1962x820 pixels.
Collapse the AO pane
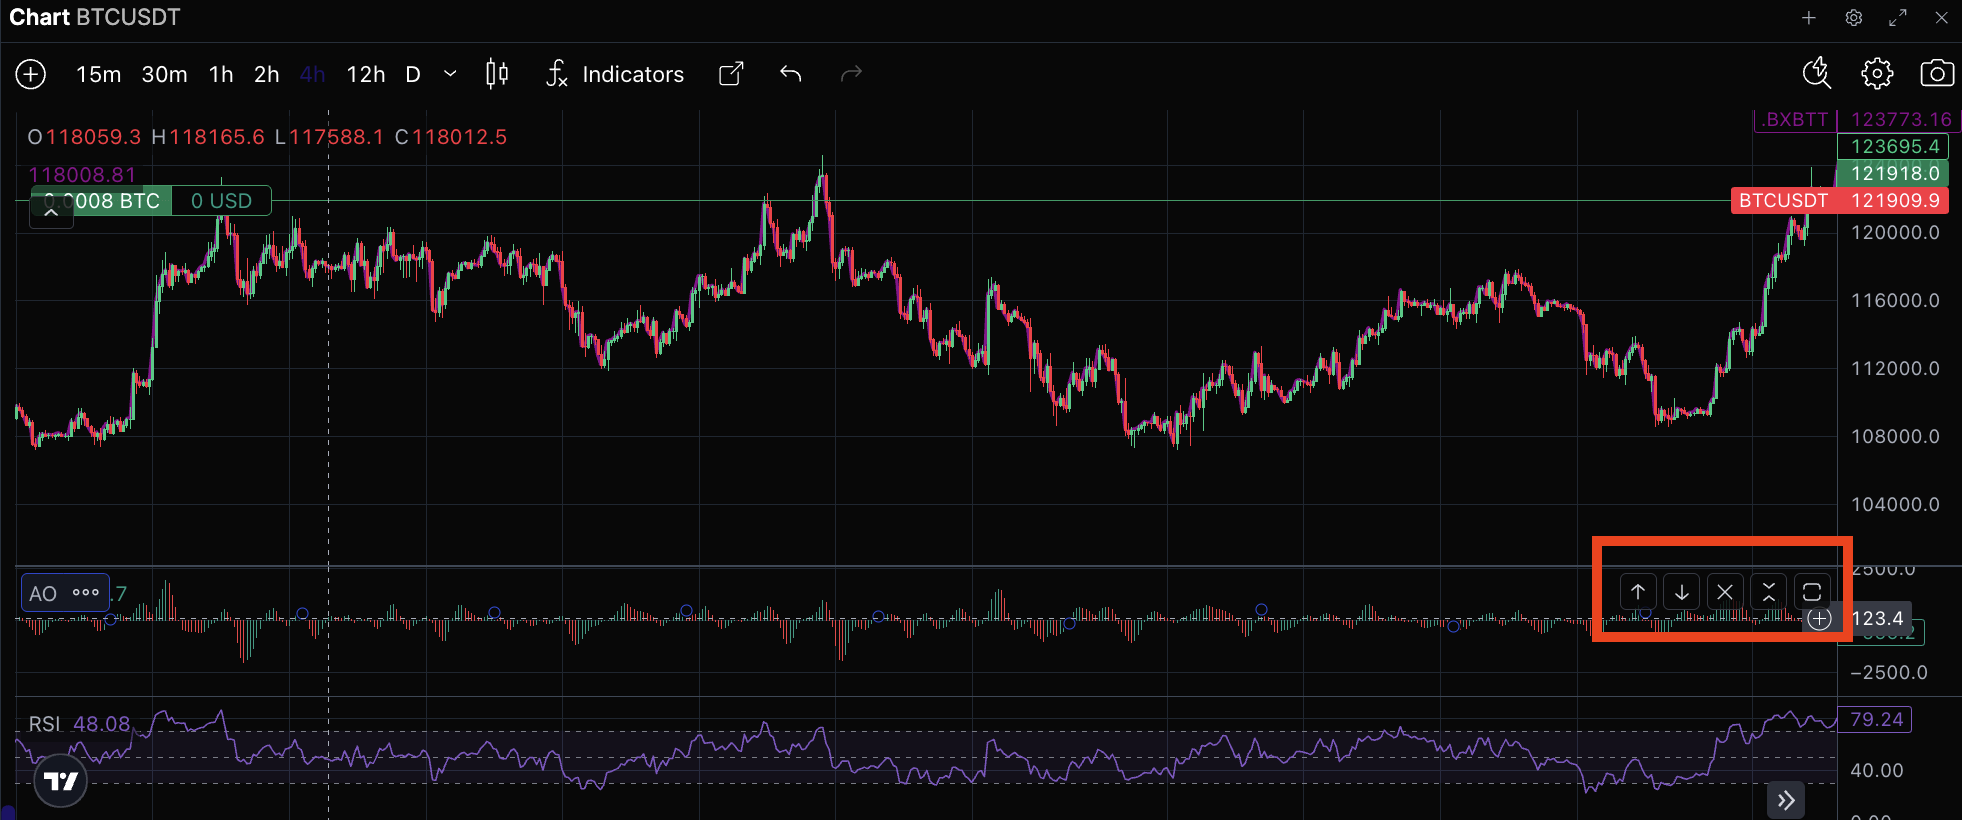pyautogui.click(x=1768, y=592)
